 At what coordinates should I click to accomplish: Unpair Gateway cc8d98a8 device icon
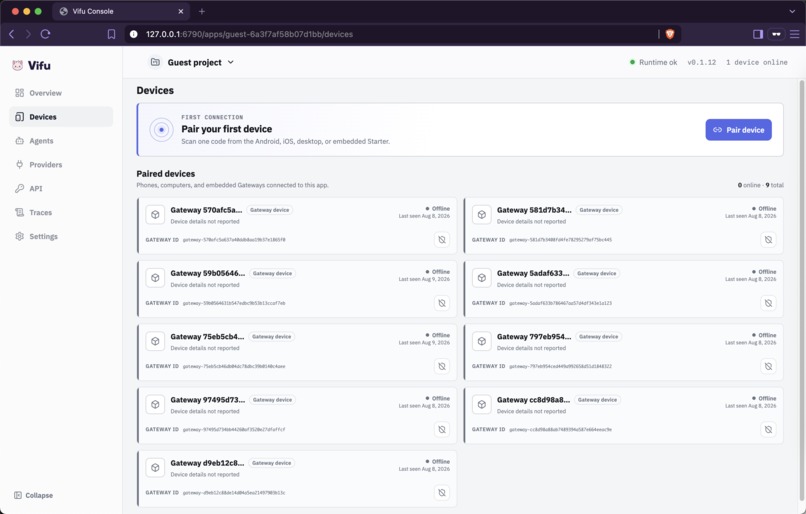coord(768,430)
